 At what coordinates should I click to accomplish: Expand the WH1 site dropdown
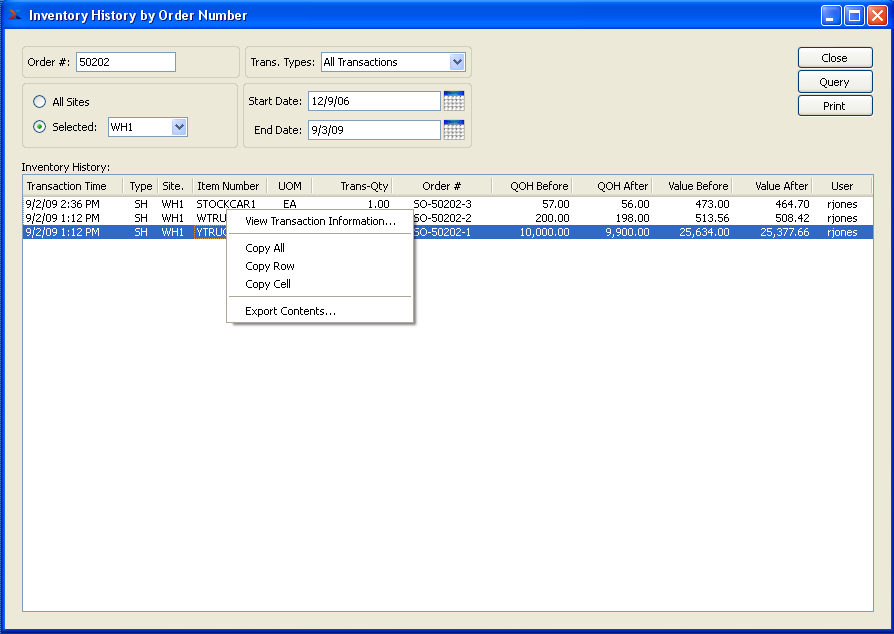pyautogui.click(x=179, y=127)
